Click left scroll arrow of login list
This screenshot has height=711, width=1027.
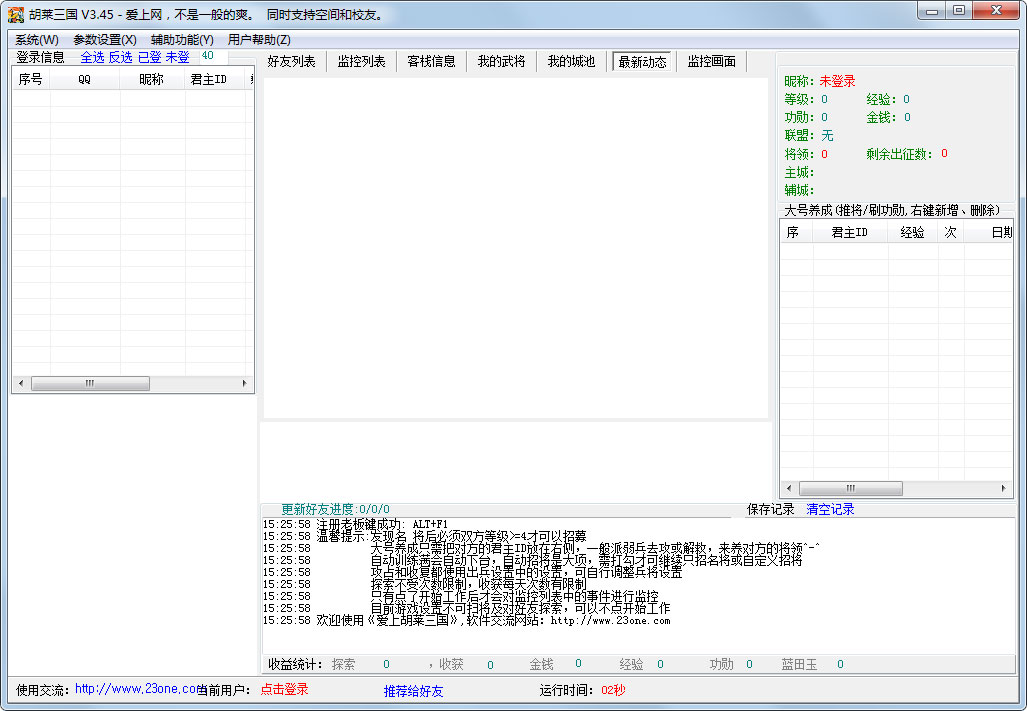click(21, 384)
